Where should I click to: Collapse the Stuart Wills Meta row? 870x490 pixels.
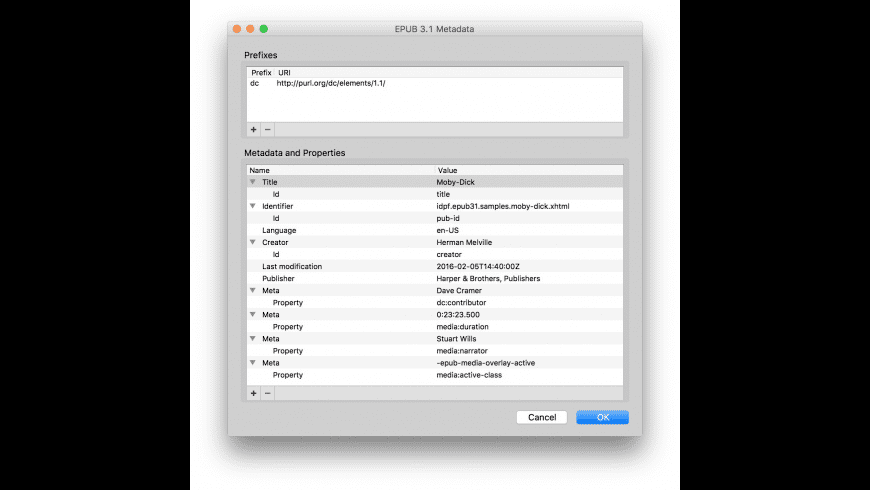click(253, 338)
